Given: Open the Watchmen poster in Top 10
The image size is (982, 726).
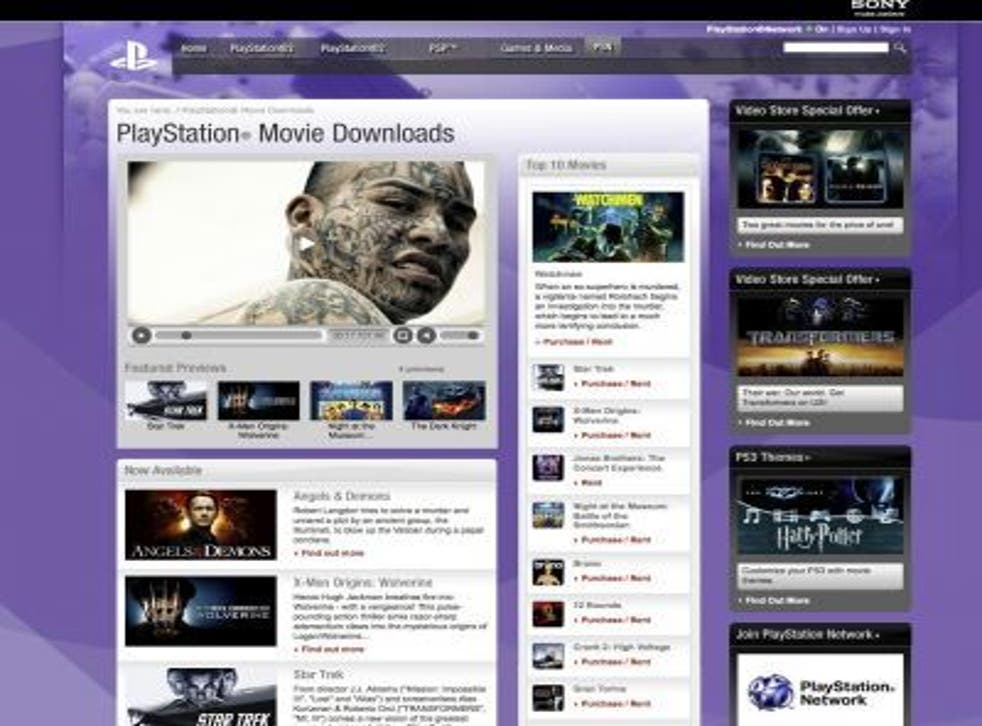Looking at the screenshot, I should (608, 227).
